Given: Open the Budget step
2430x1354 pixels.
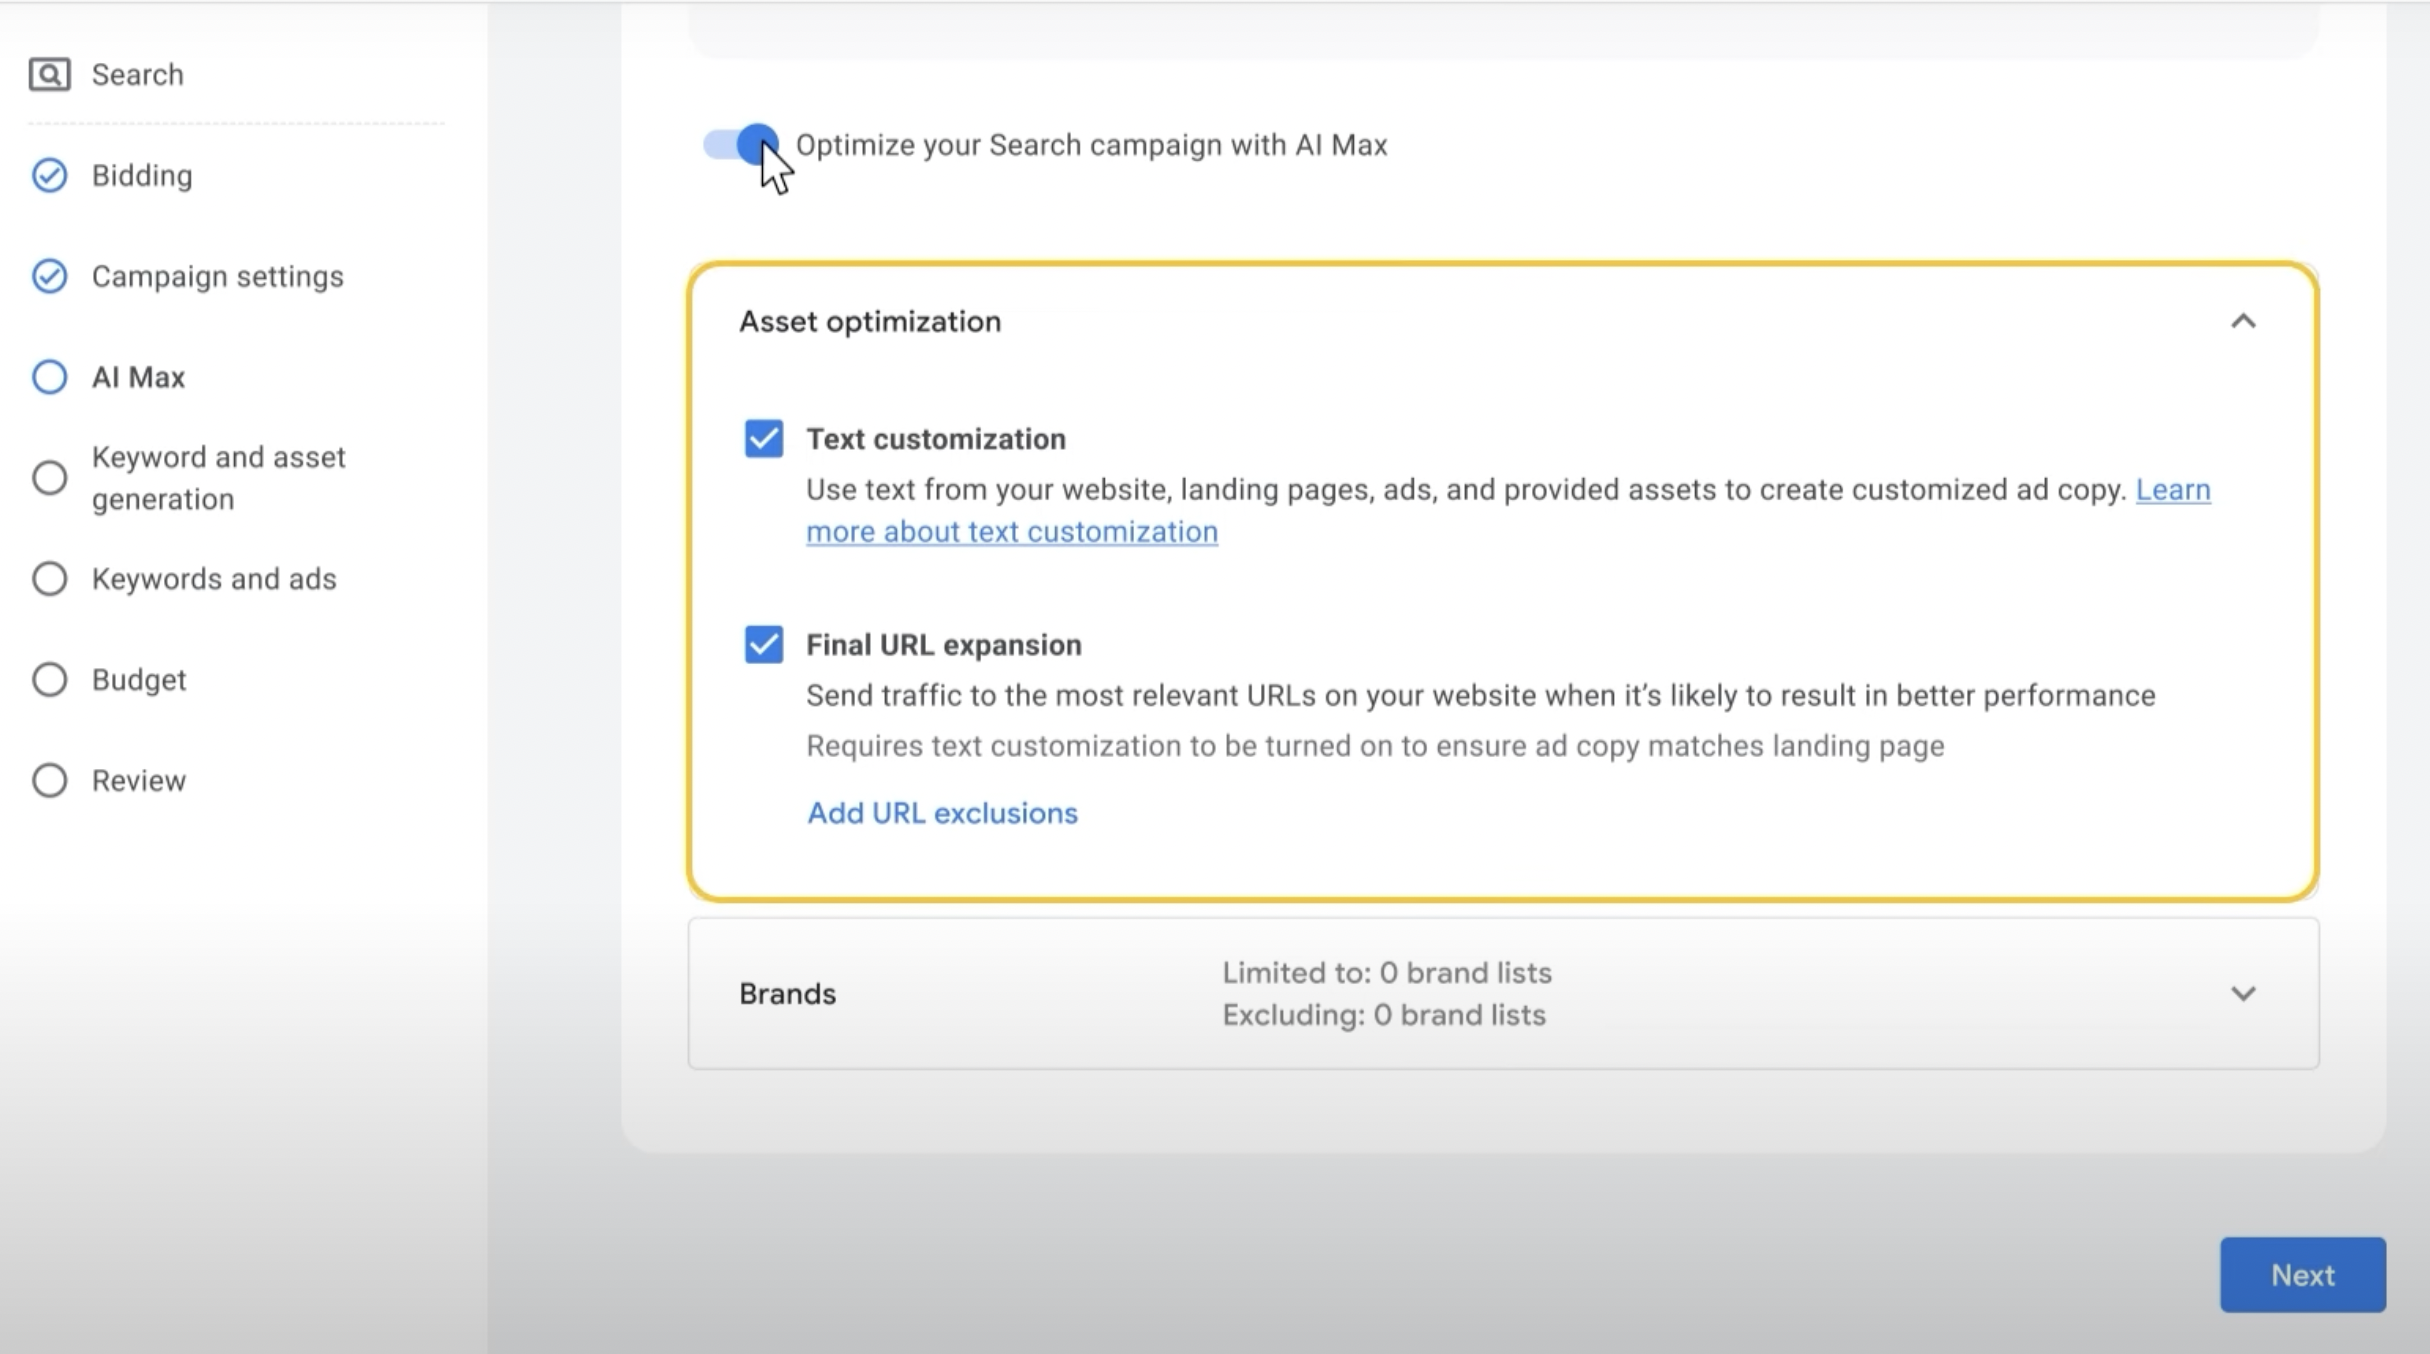Looking at the screenshot, I should coord(139,680).
